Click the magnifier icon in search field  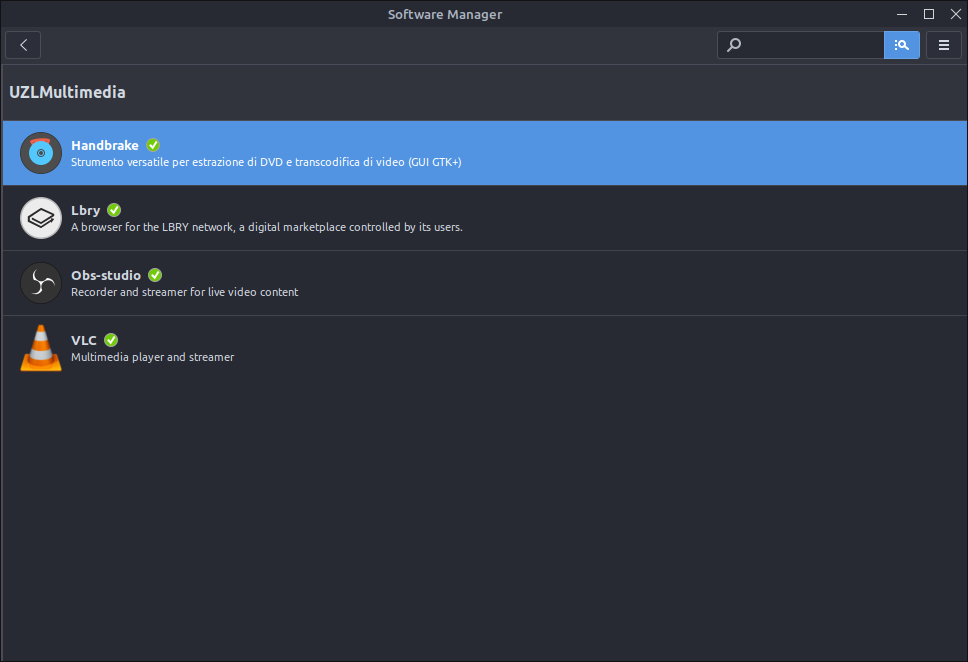coord(734,44)
